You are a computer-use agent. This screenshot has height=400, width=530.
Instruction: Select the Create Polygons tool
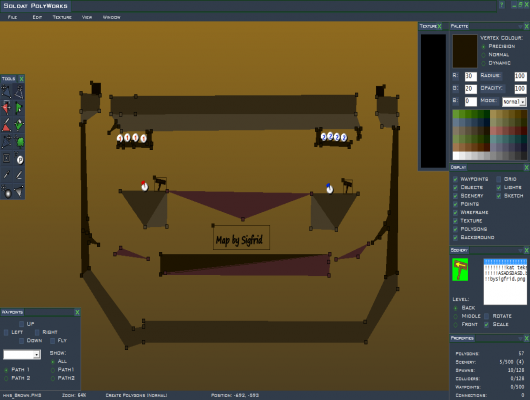click(19, 92)
